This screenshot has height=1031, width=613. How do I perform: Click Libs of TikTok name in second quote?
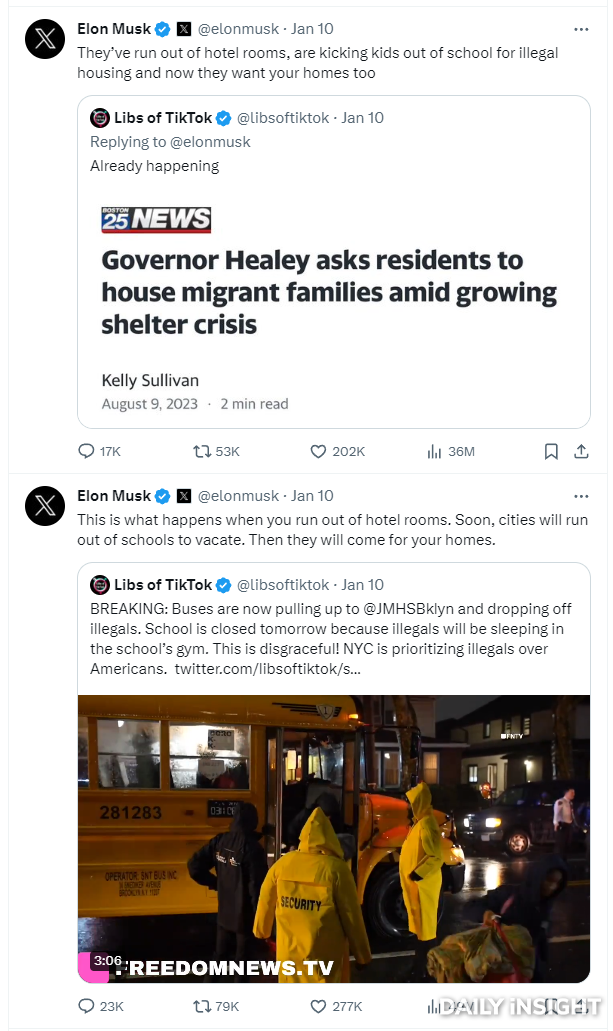[x=163, y=585]
